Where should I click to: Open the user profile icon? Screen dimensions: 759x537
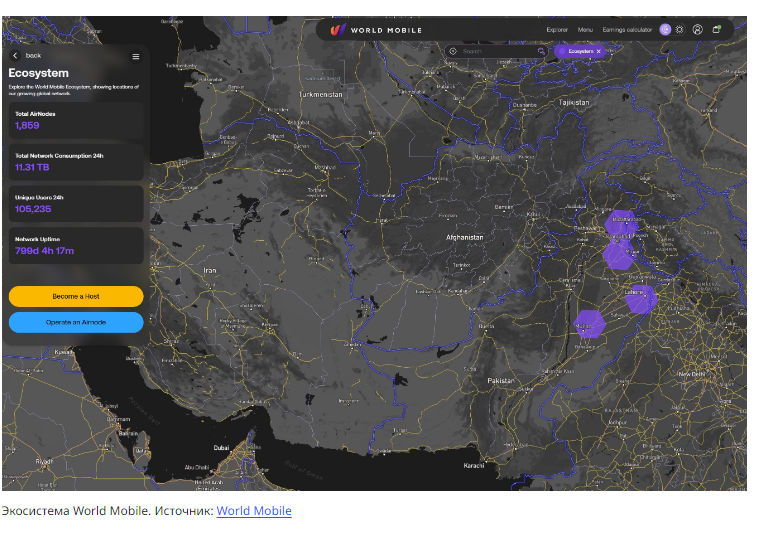coord(697,30)
